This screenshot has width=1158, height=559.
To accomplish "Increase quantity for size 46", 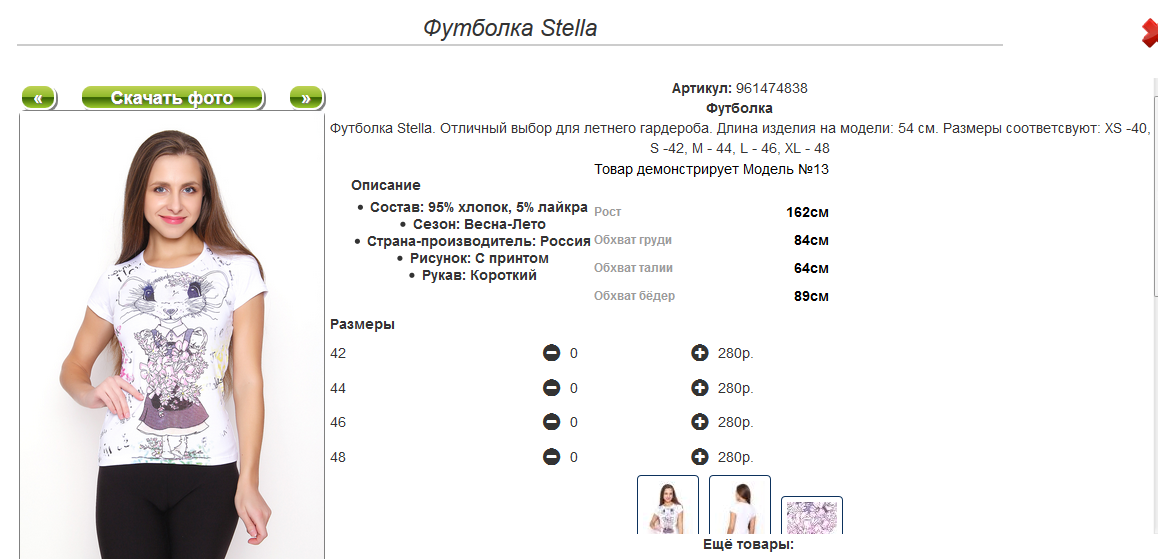I will click(x=699, y=422).
